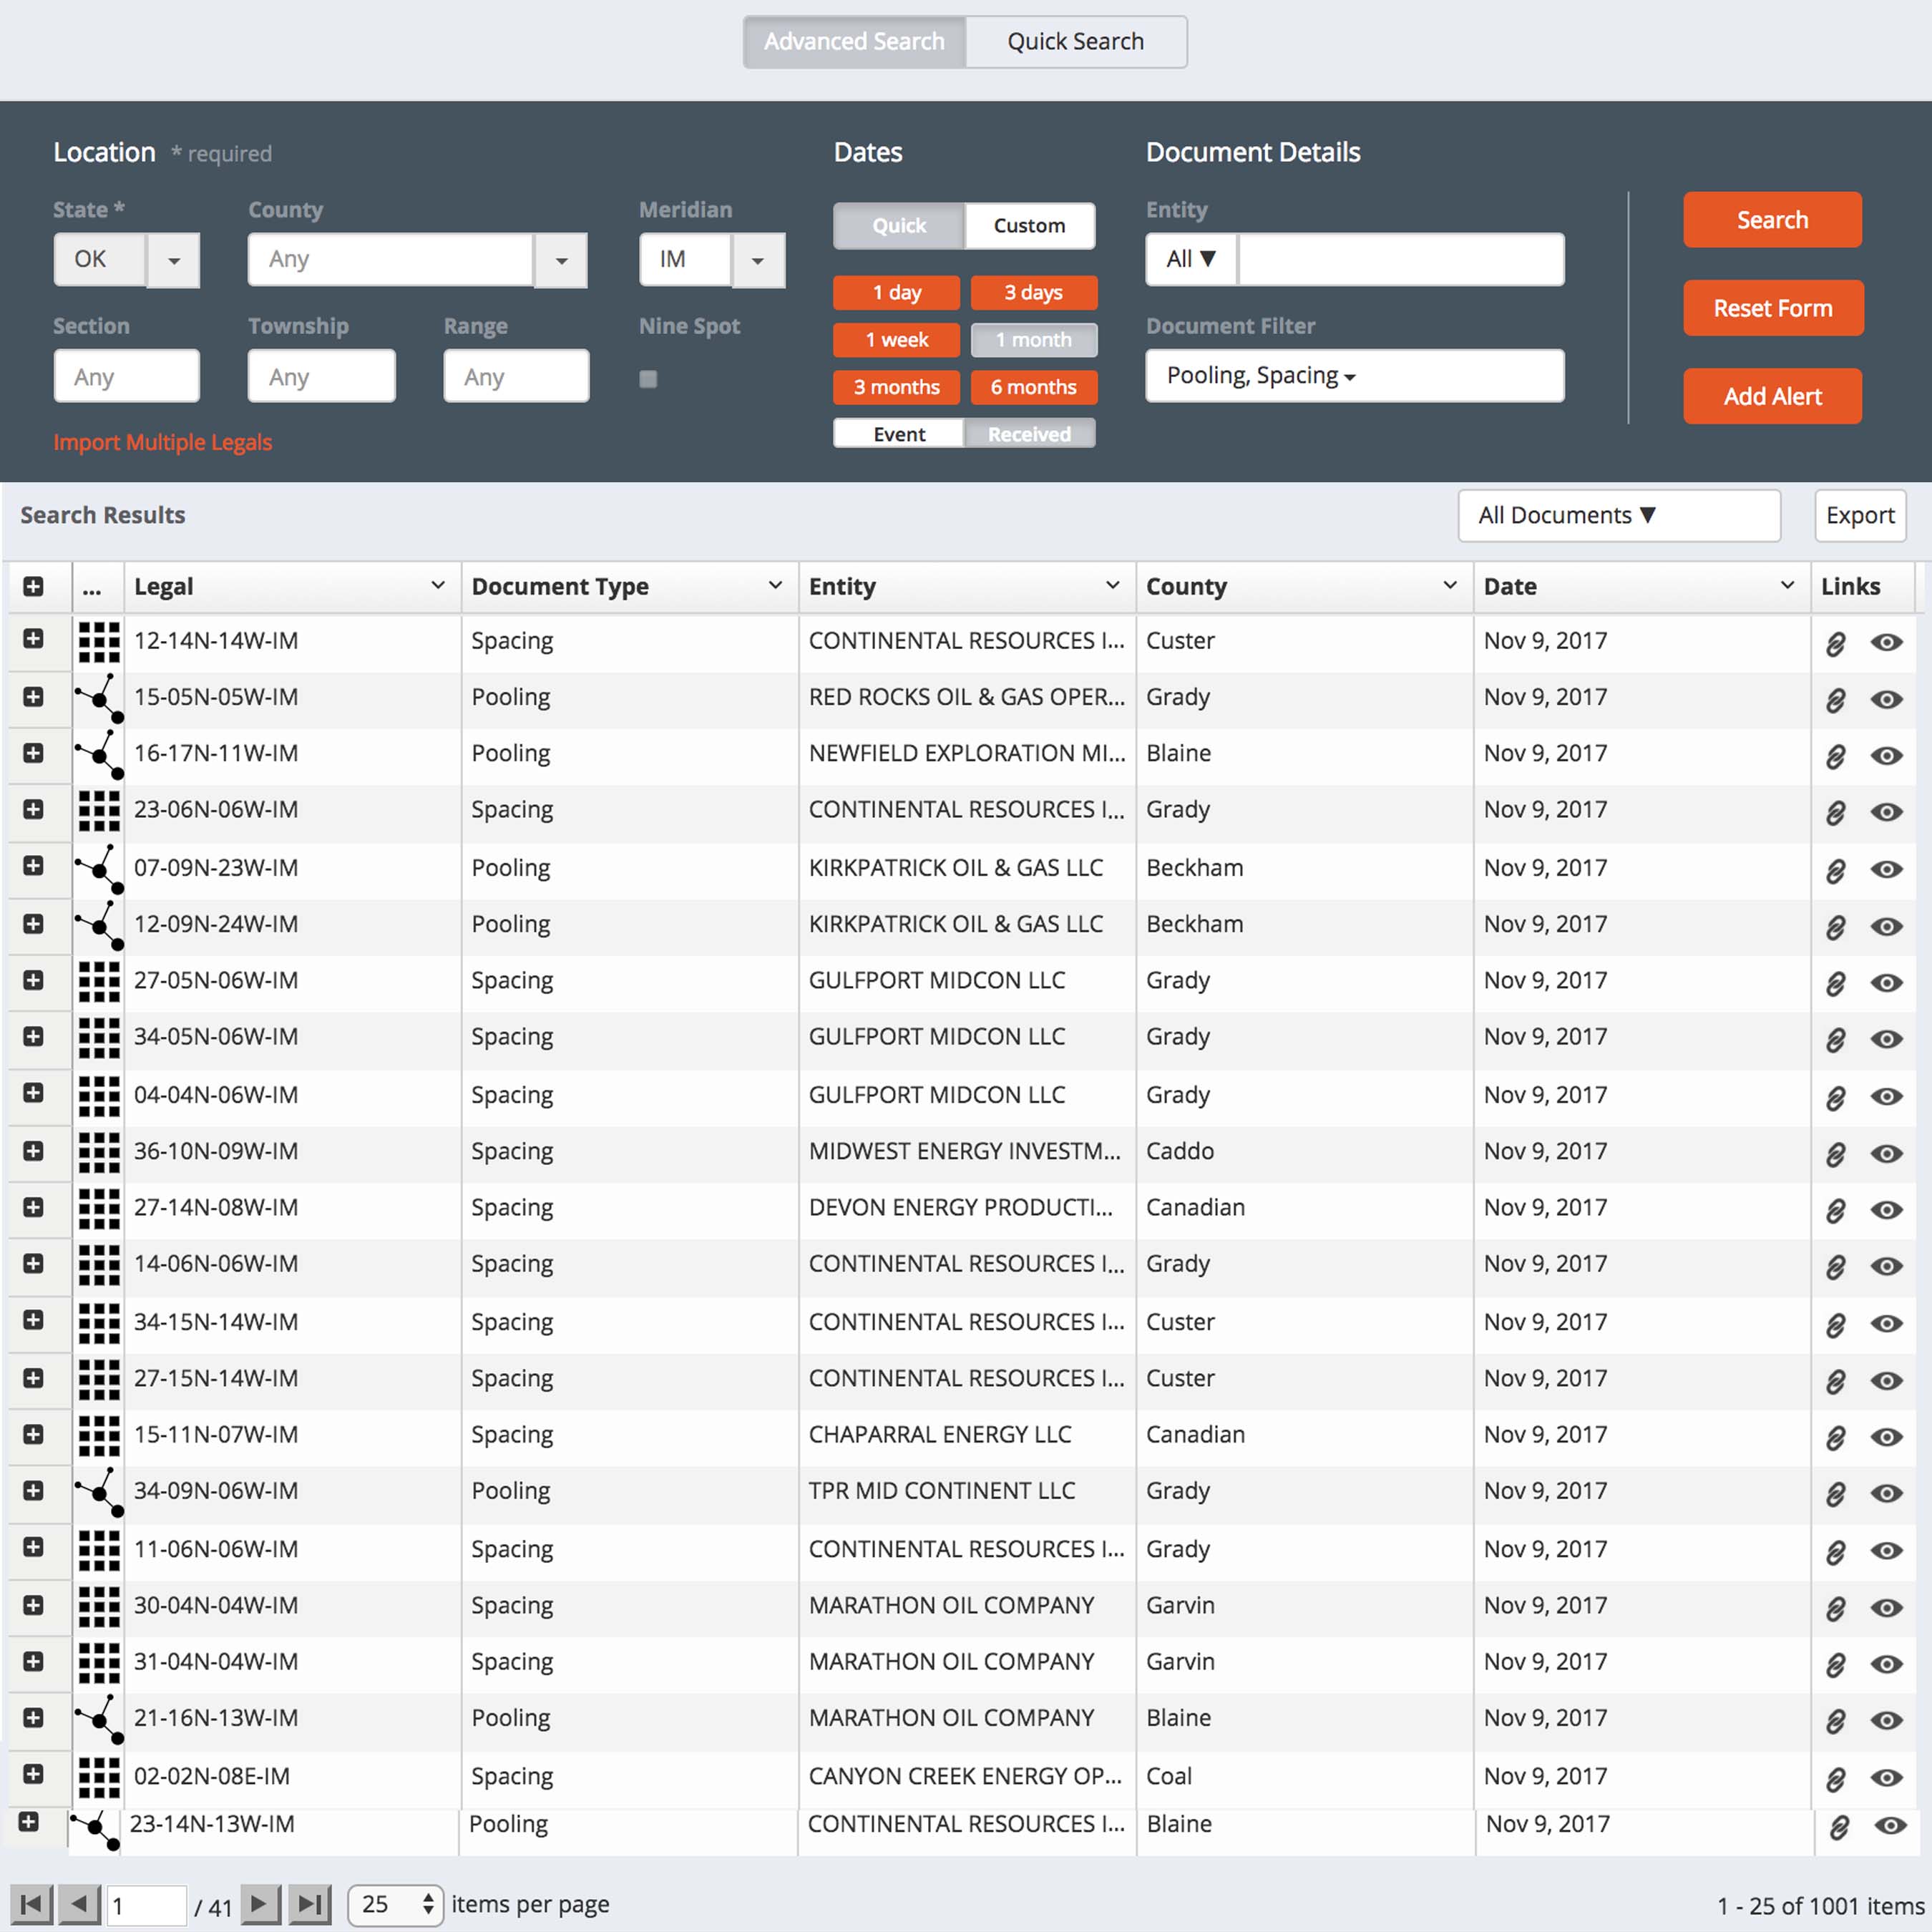Click link icon for Coal county row
Image resolution: width=1932 pixels, height=1932 pixels.
[1835, 1779]
